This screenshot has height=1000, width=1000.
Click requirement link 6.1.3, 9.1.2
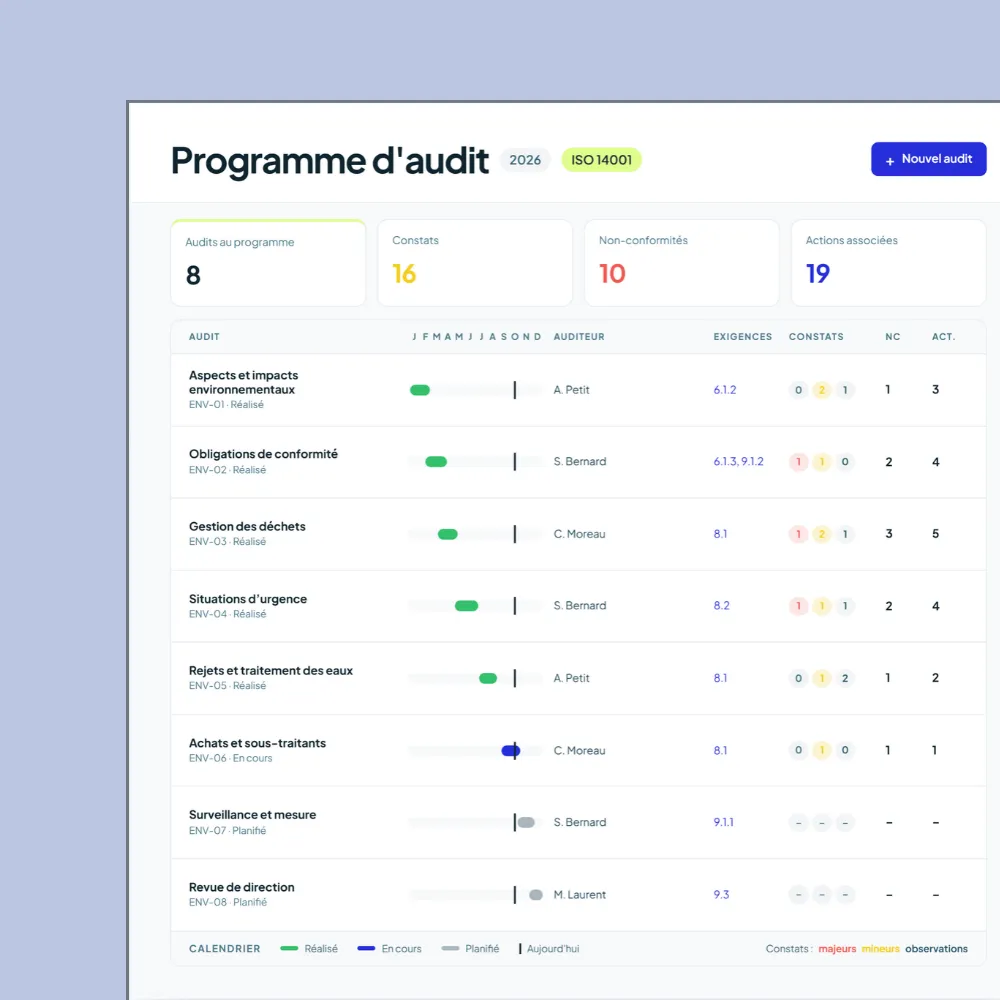click(x=738, y=461)
